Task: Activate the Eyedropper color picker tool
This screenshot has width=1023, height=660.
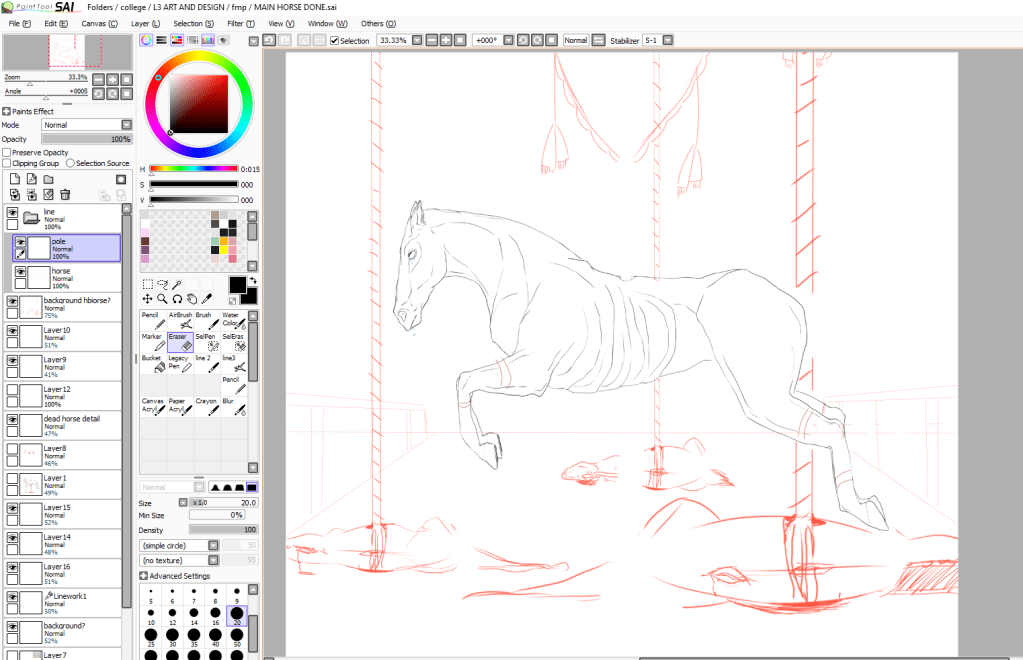Action: click(x=207, y=298)
